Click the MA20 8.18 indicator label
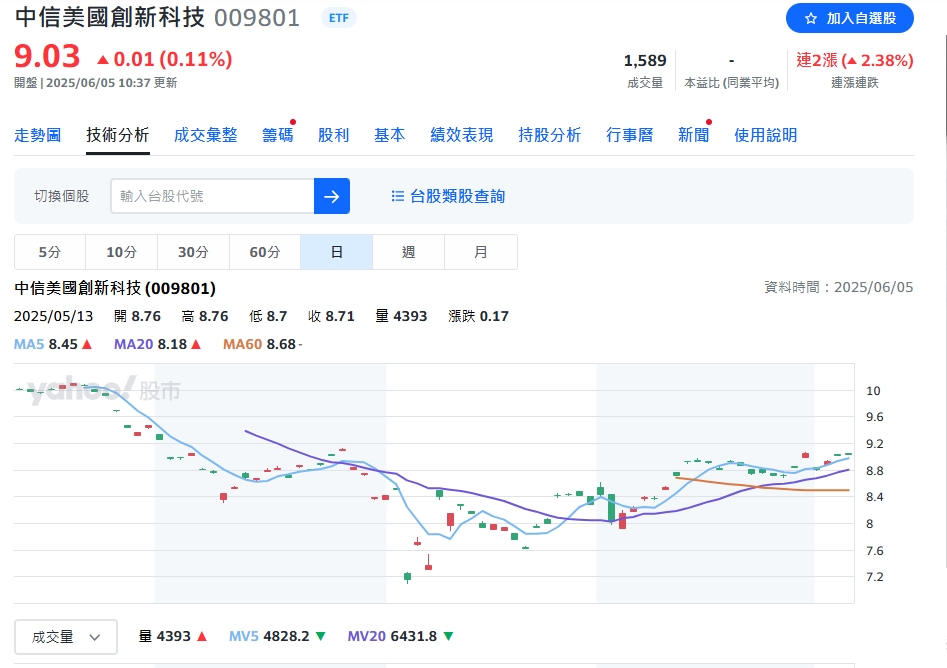The width and height of the screenshot is (947, 668). (x=158, y=344)
